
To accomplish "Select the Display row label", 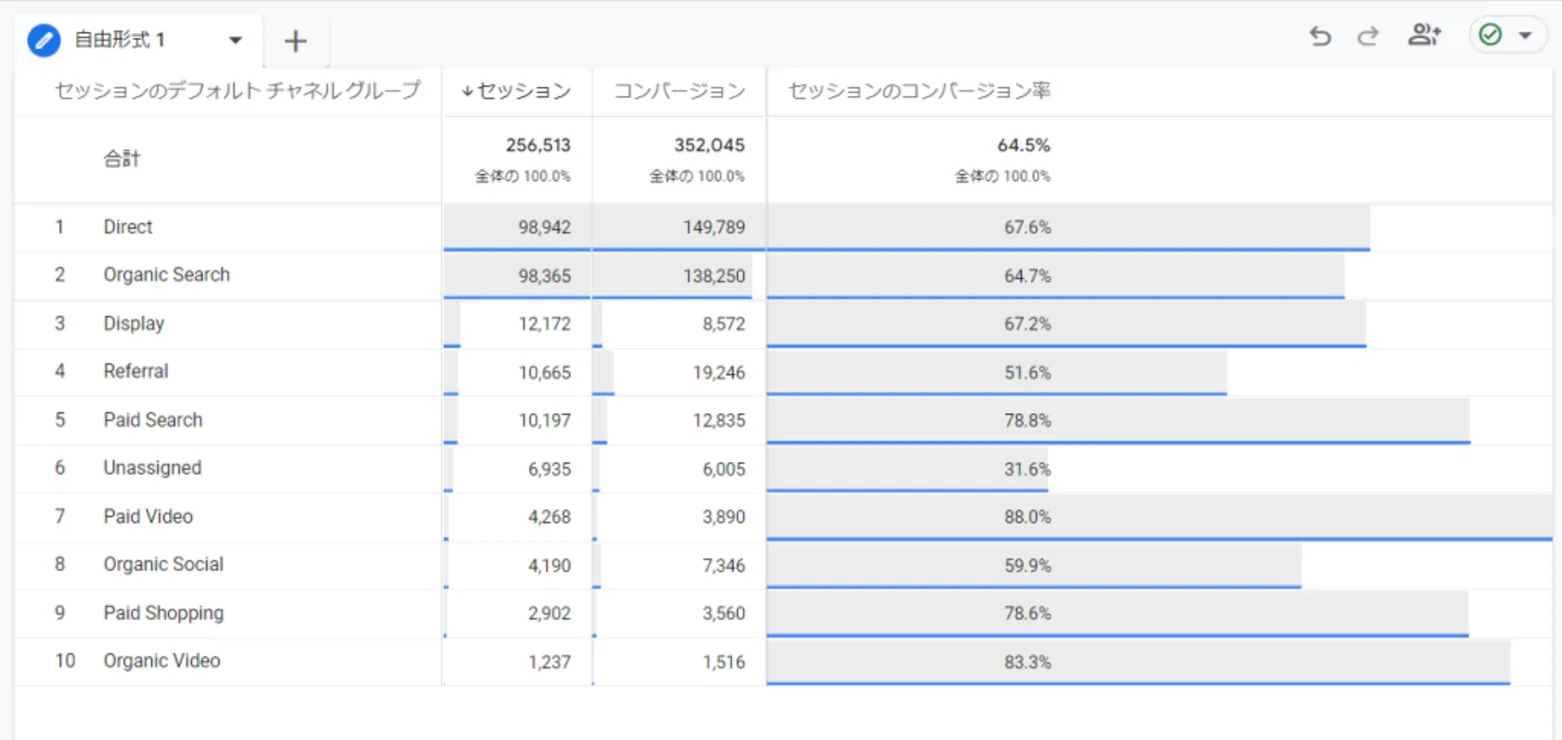I will coord(134,324).
